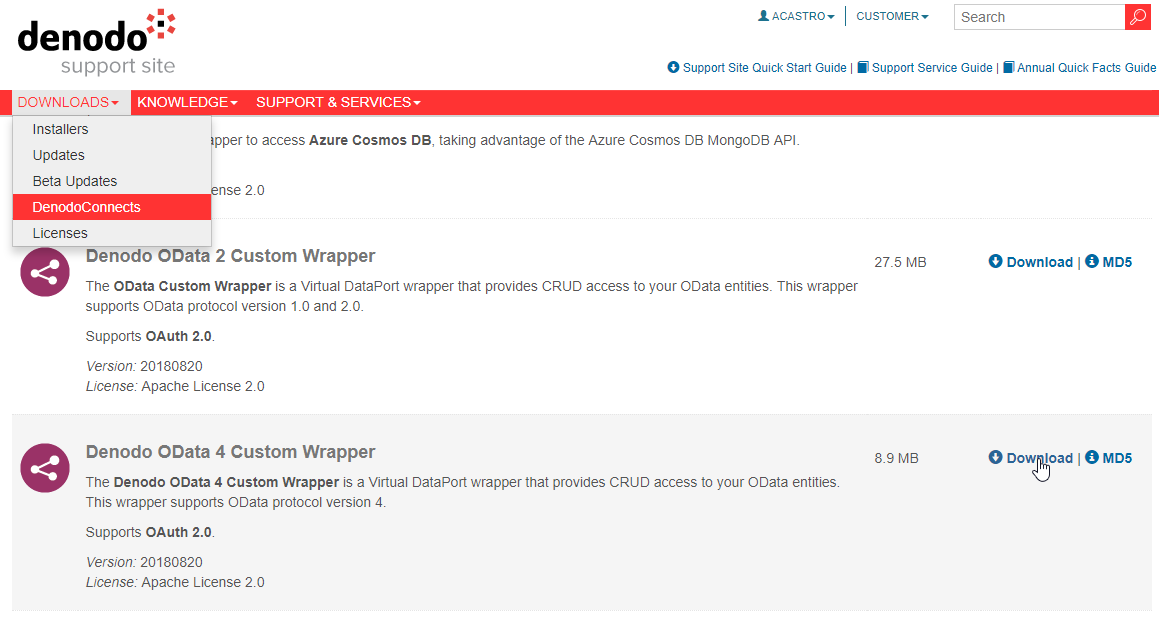Open MD5 link for OData 4 wrapper

[x=1117, y=458]
